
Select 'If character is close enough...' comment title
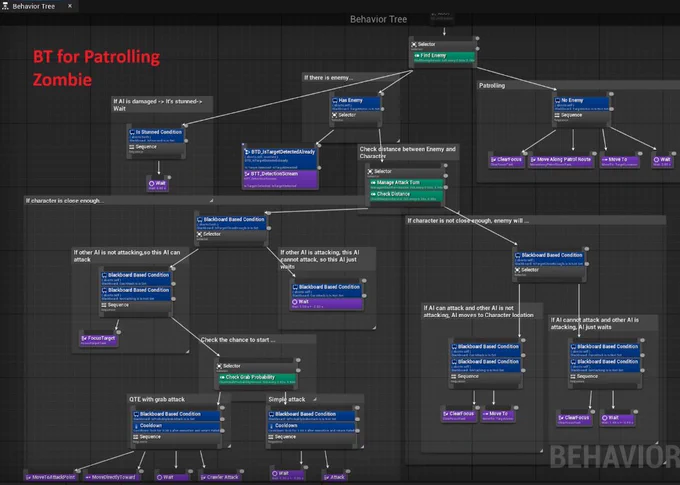[65, 200]
